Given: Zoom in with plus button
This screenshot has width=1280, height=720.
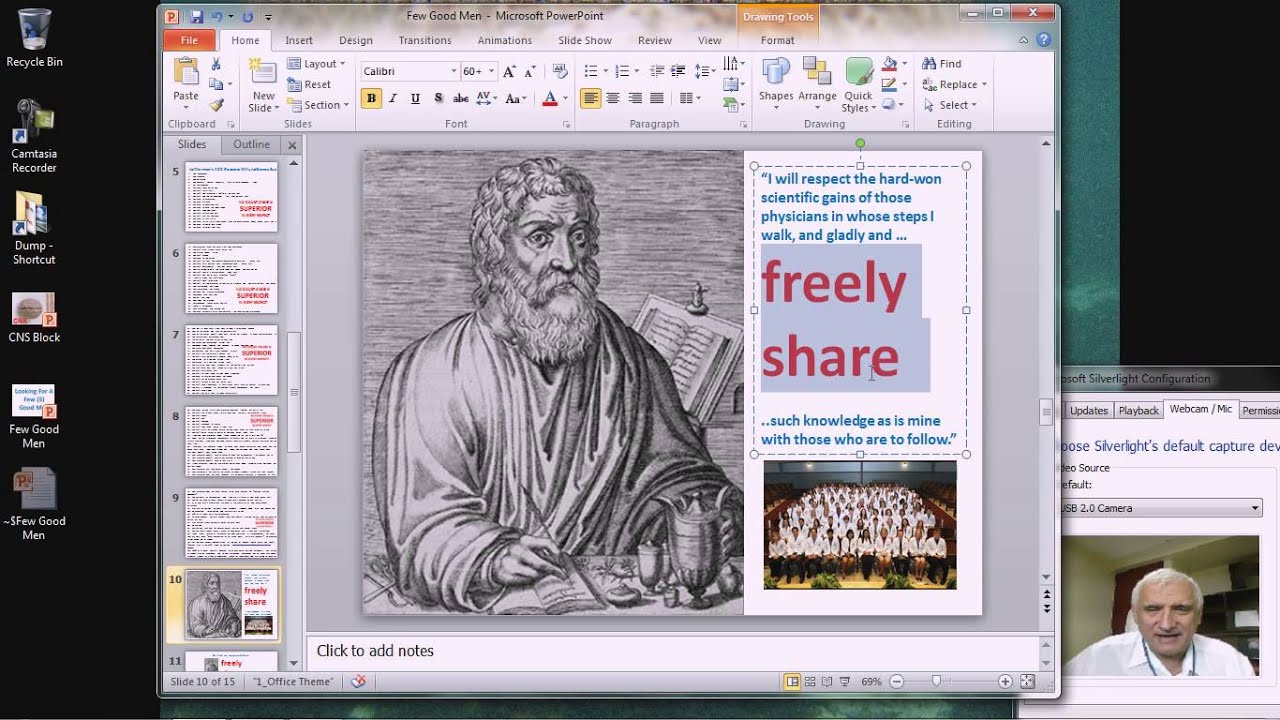Looking at the screenshot, I should [1005, 681].
